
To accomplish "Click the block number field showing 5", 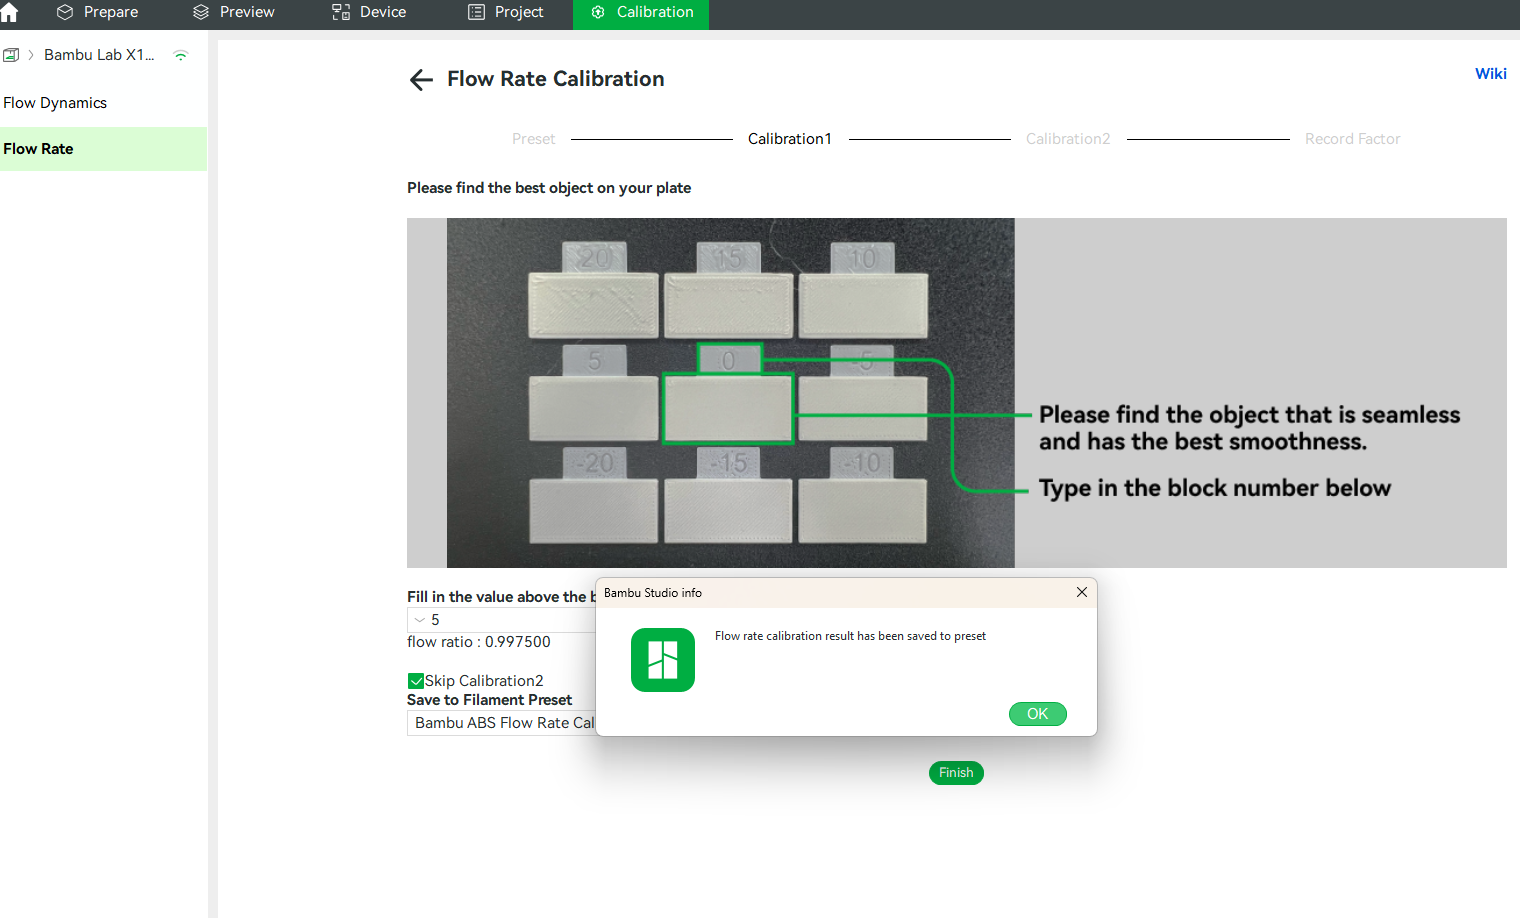I will coord(501,620).
